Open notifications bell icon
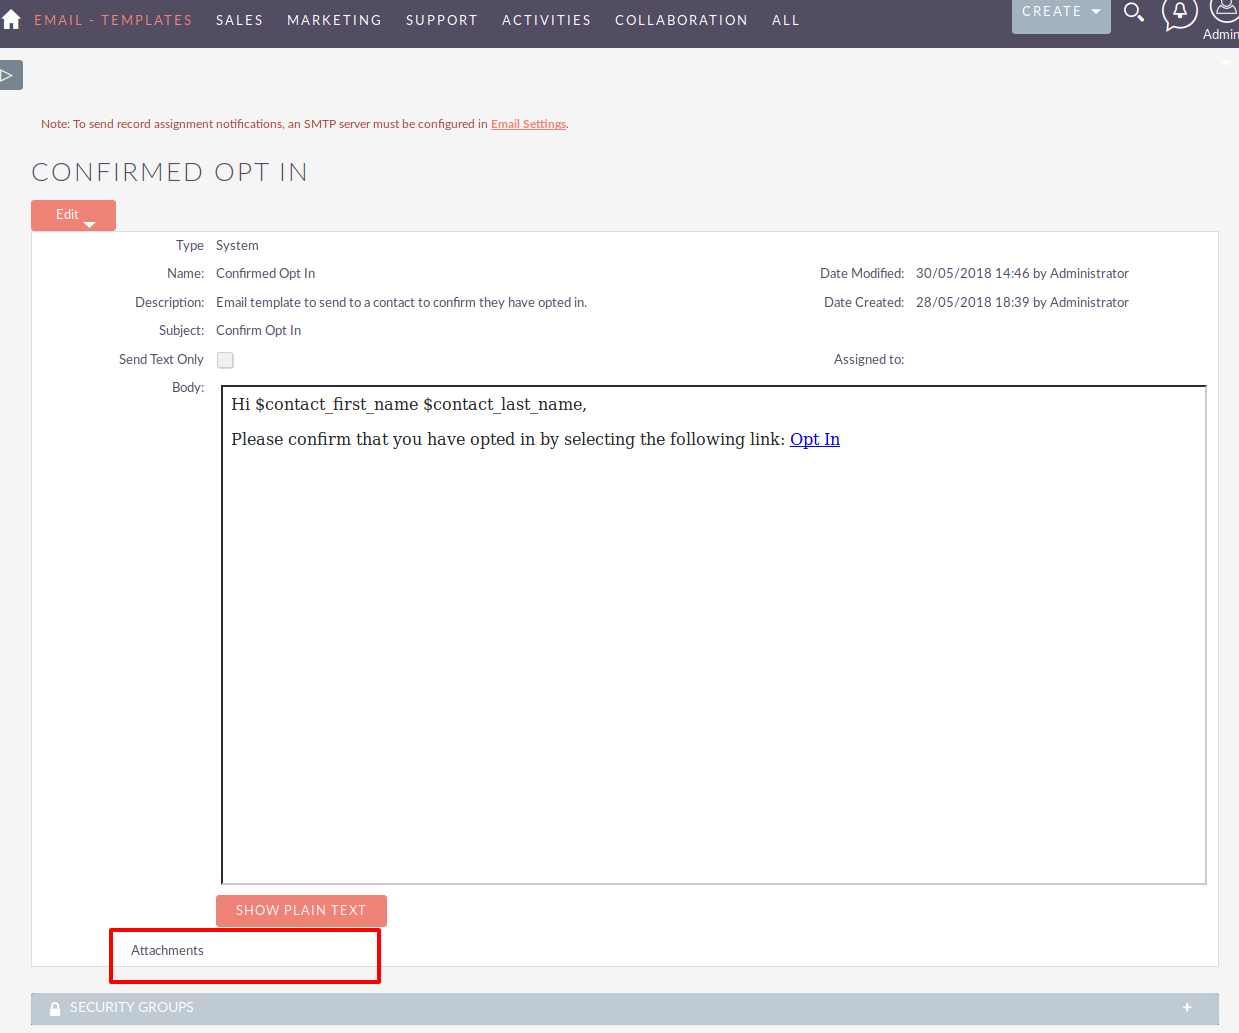 click(1180, 13)
